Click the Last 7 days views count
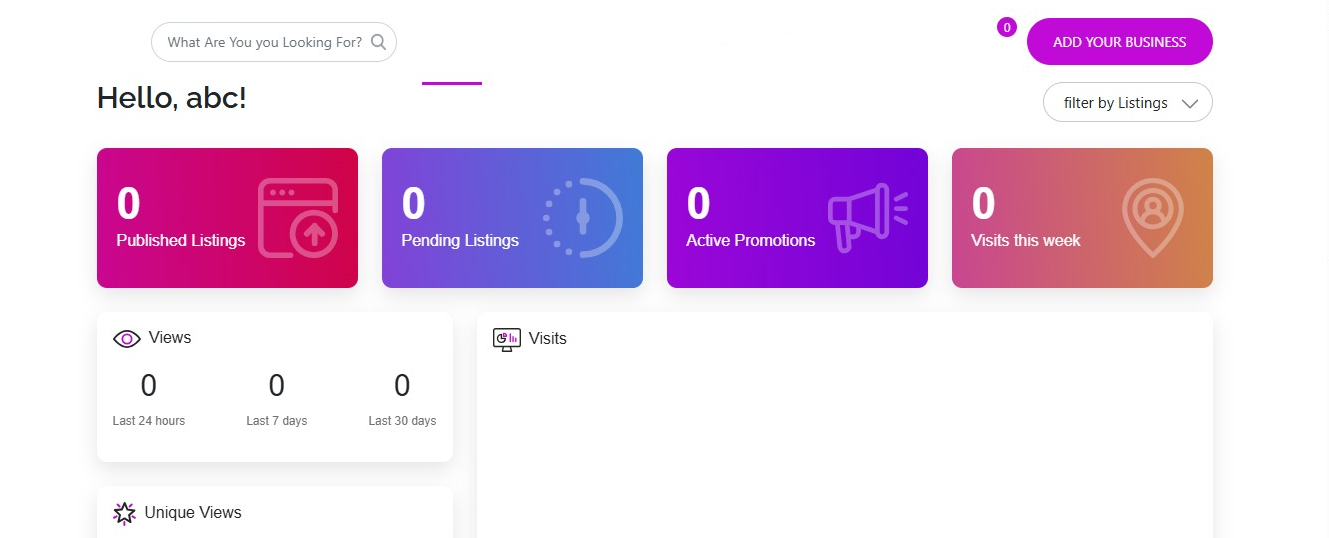 (x=276, y=386)
